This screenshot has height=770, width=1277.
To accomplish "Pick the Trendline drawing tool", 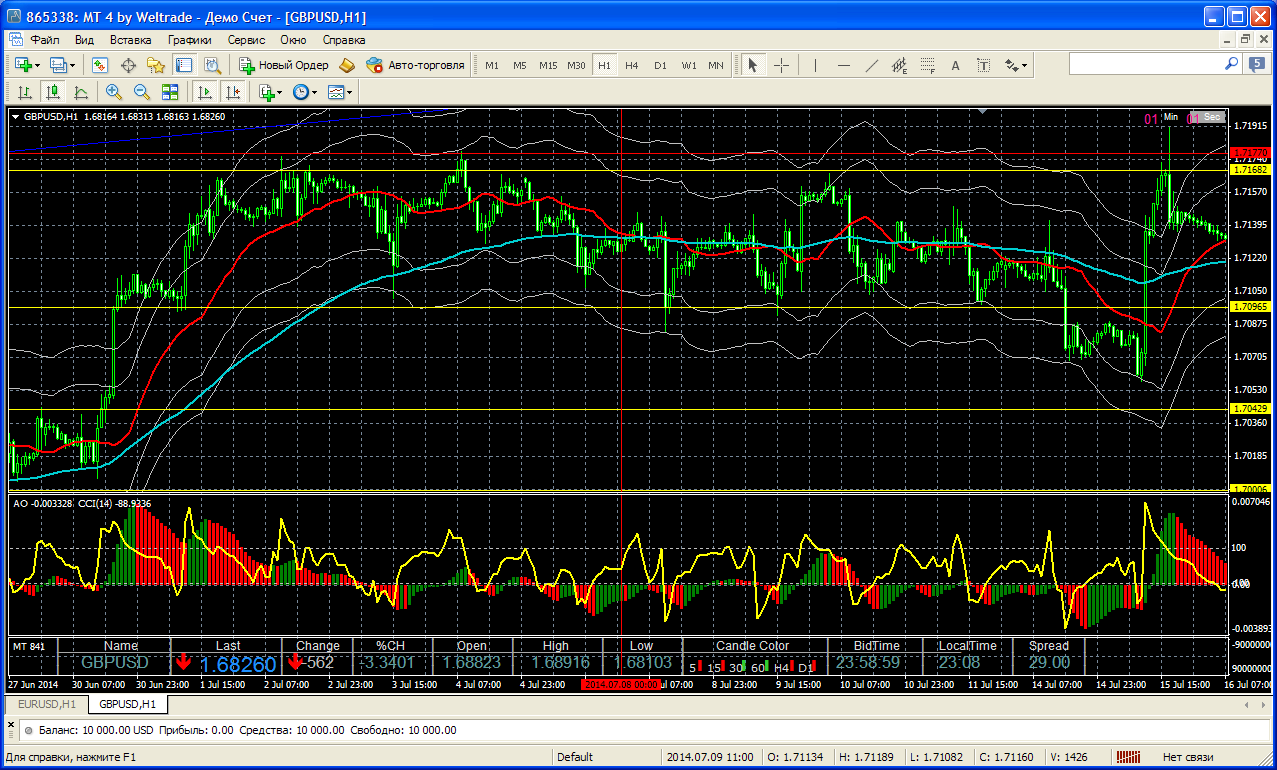I will point(871,65).
